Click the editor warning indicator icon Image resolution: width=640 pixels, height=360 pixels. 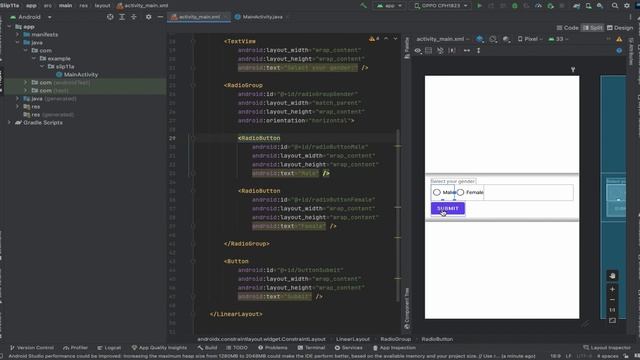tap(373, 39)
